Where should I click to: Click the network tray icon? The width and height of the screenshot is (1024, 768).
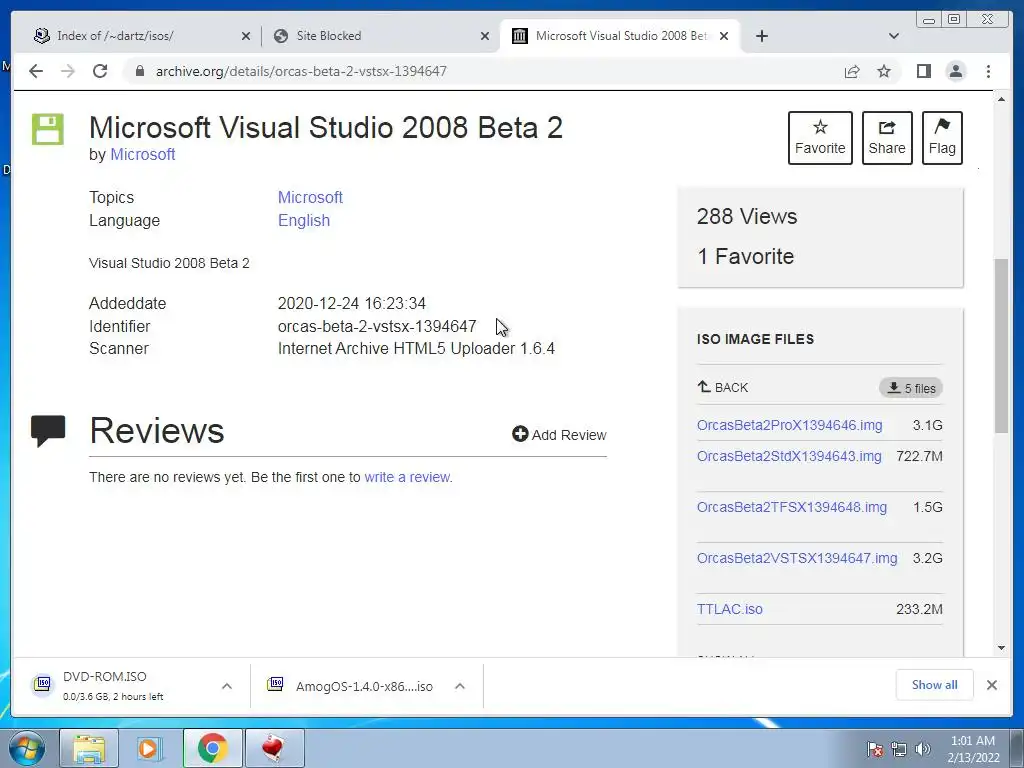899,749
